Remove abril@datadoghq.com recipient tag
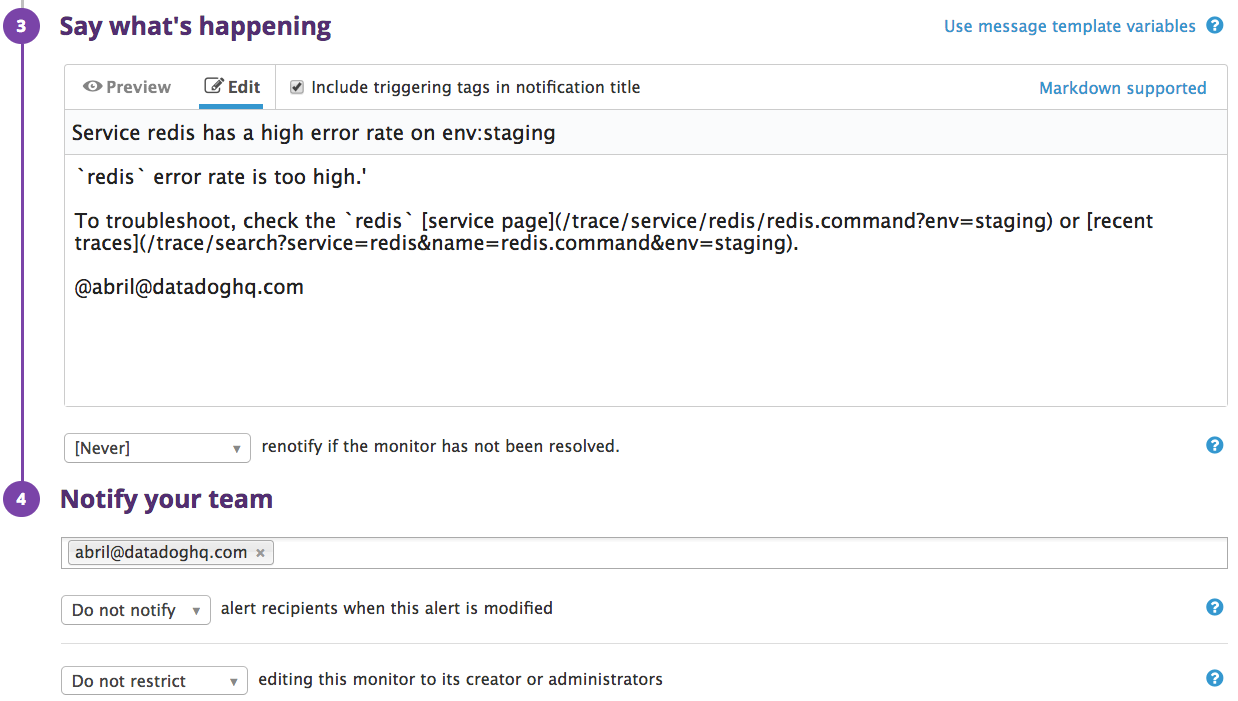This screenshot has width=1238, height=701. [260, 552]
